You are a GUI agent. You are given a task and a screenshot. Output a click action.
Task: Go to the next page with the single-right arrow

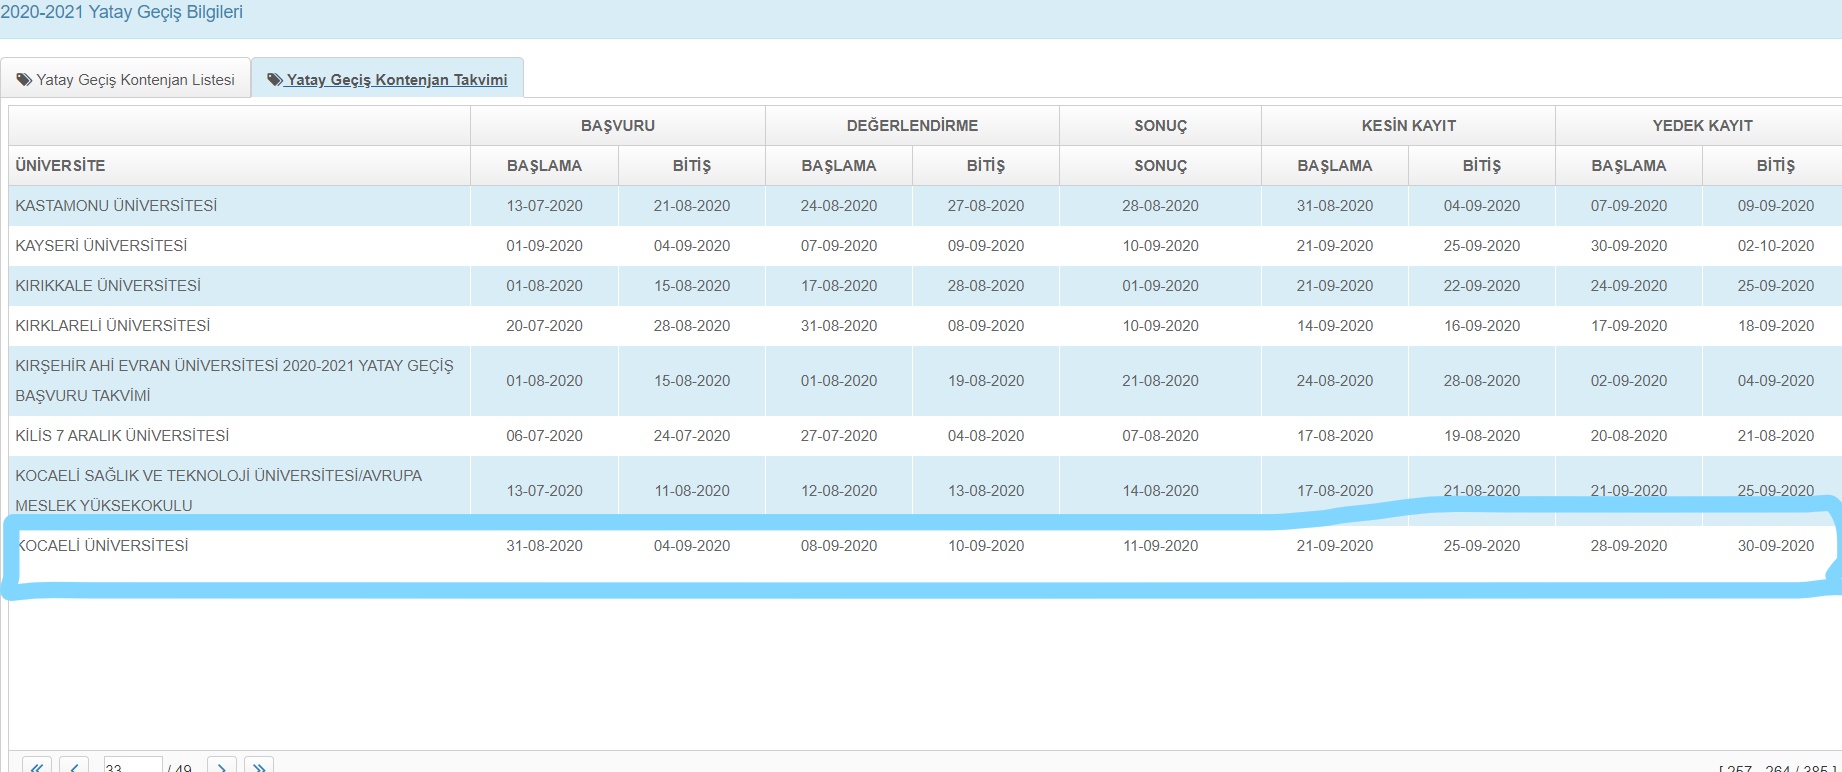(x=222, y=767)
